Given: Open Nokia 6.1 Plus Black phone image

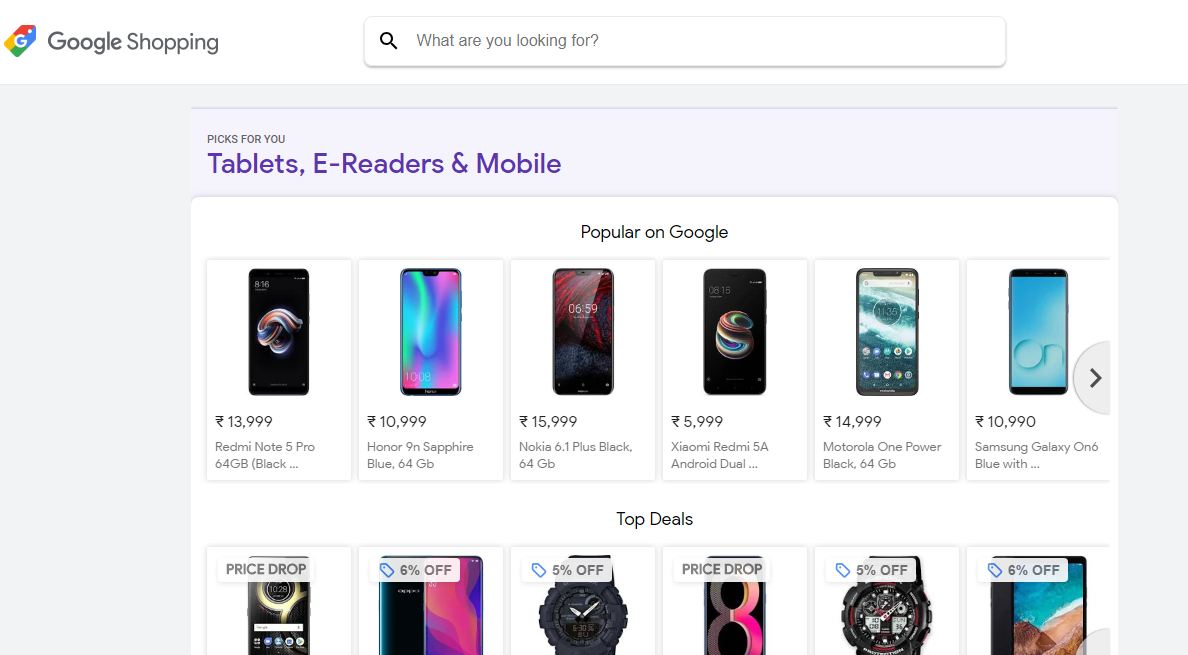Looking at the screenshot, I should (583, 331).
